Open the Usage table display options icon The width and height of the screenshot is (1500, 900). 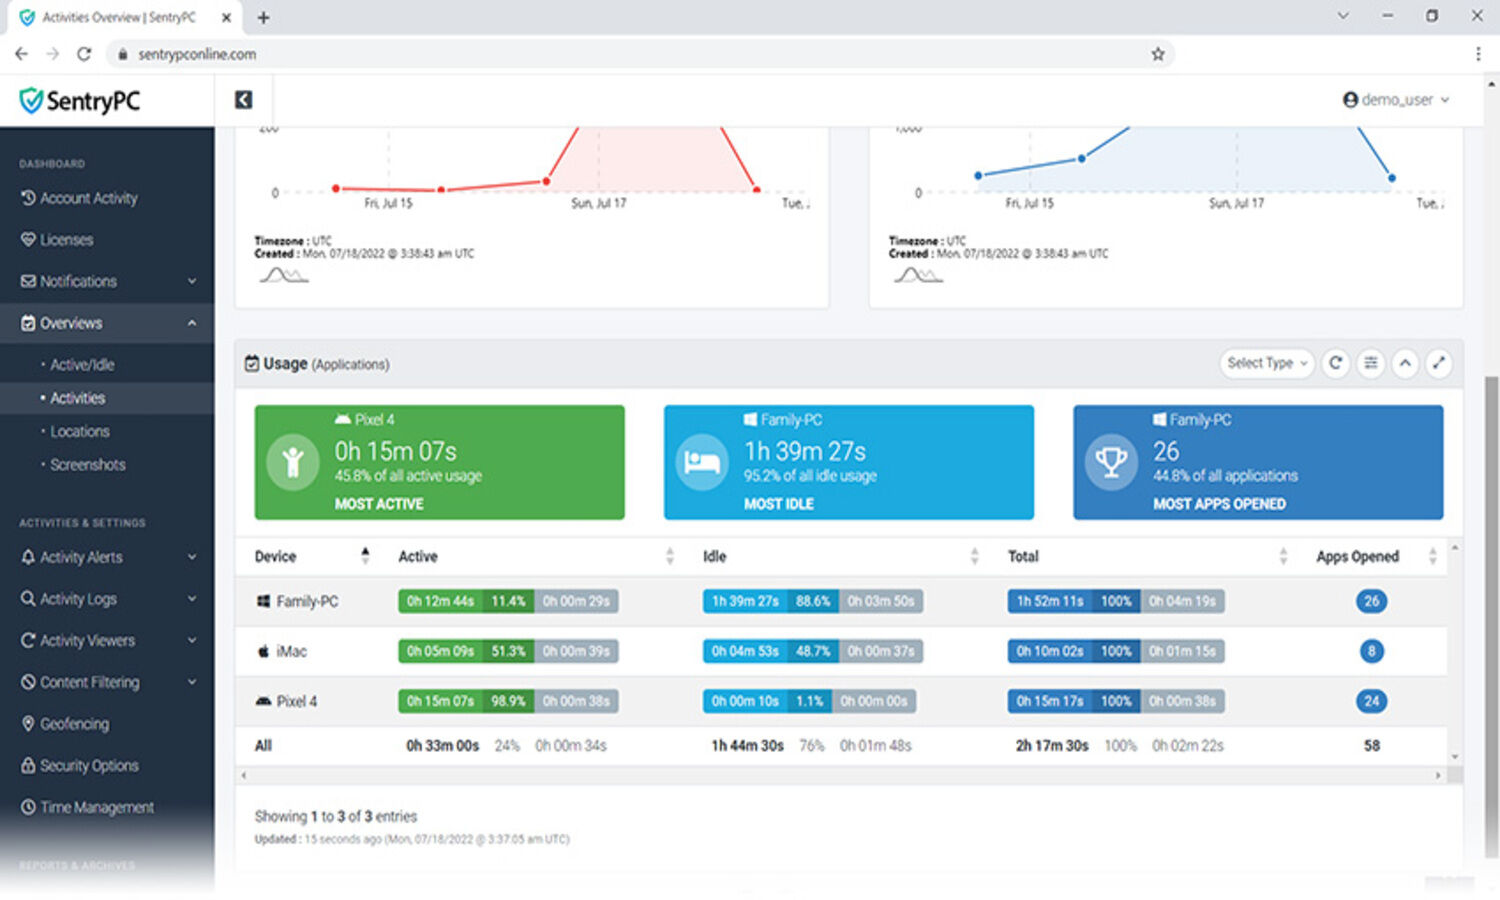coord(1370,363)
